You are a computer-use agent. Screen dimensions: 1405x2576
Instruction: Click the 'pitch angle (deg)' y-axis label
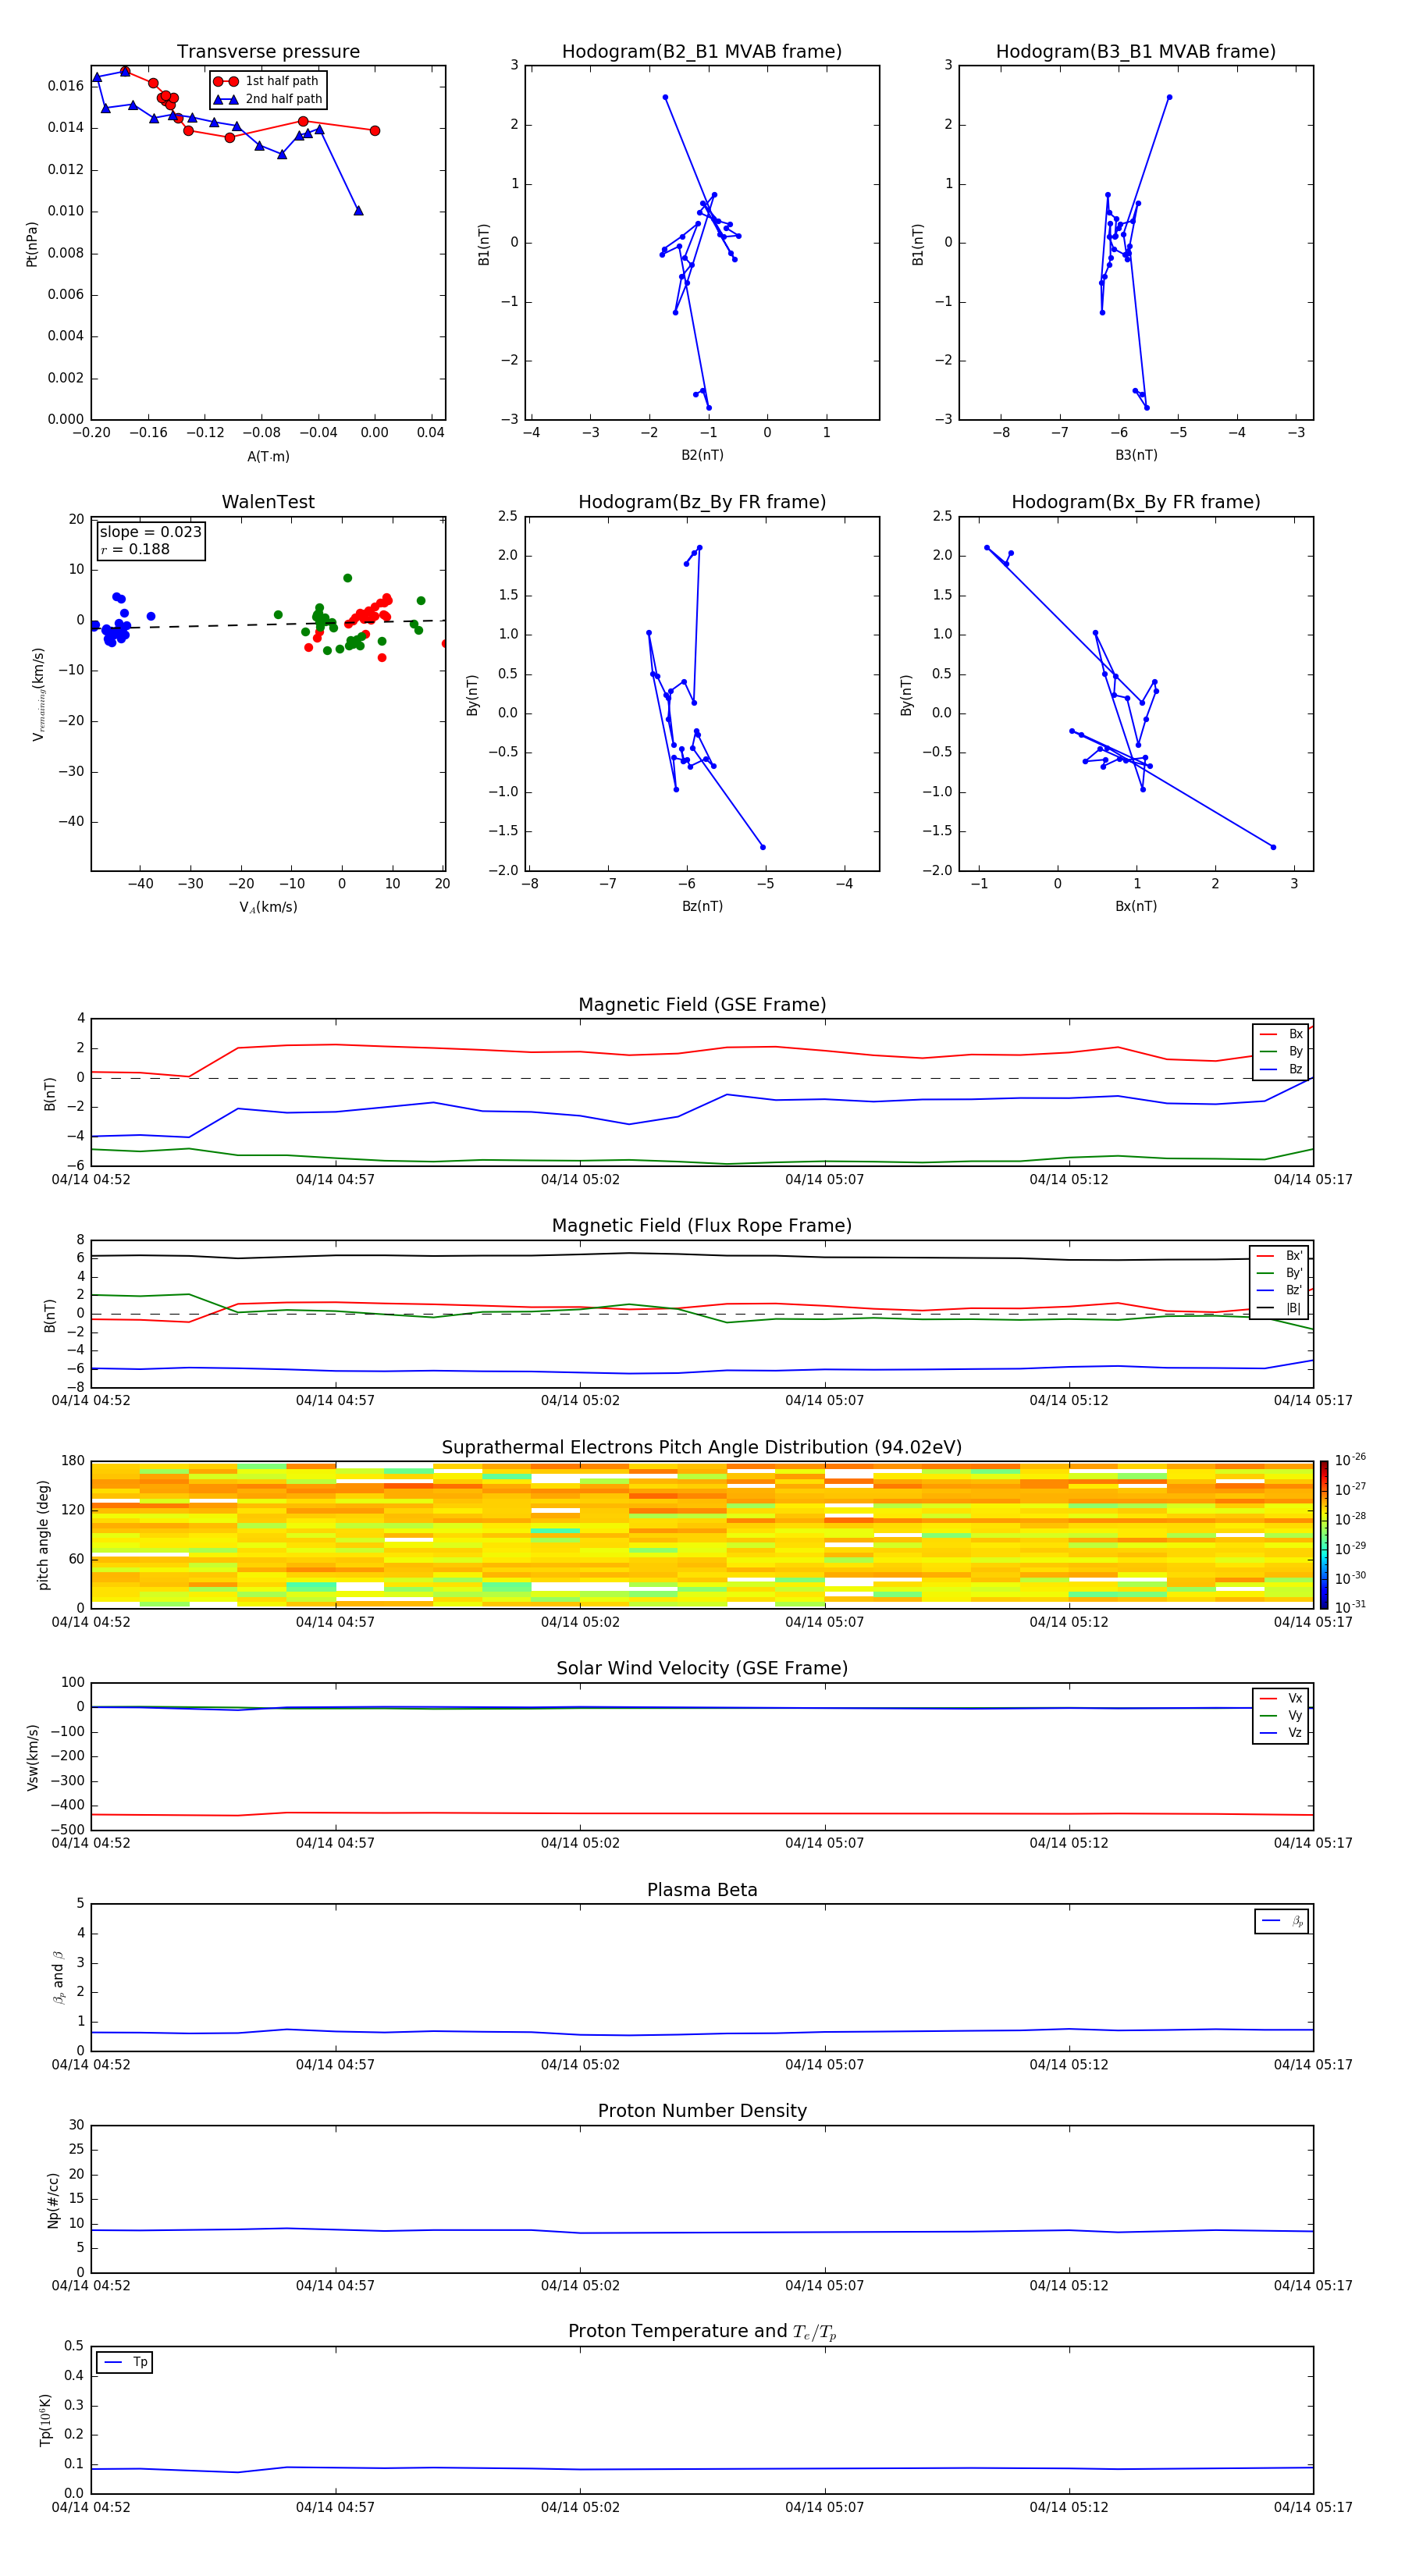tap(43, 1535)
